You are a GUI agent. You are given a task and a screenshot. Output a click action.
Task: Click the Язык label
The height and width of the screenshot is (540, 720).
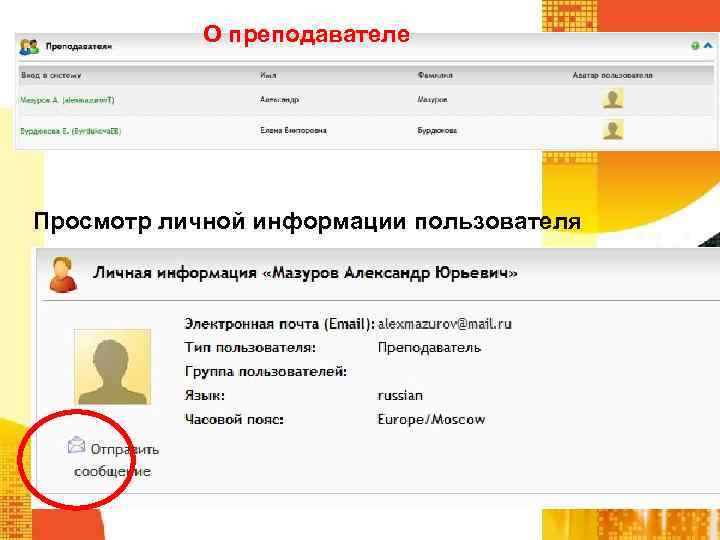tap(205, 395)
